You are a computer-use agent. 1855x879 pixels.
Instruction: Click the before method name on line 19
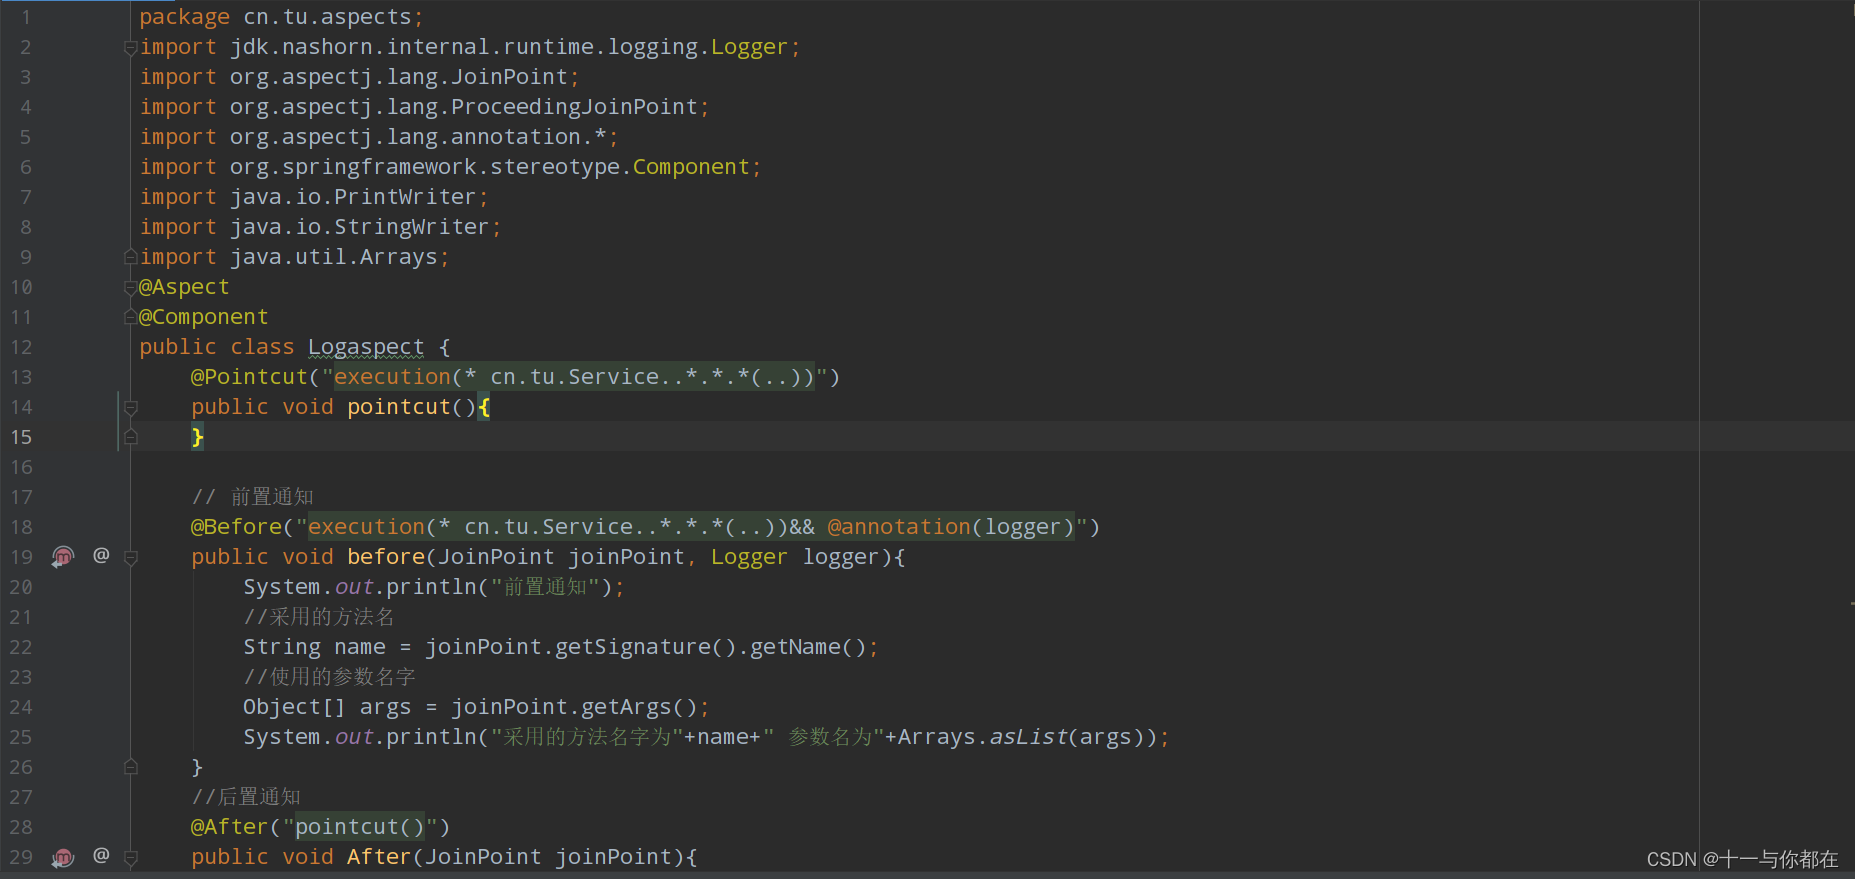point(386,557)
